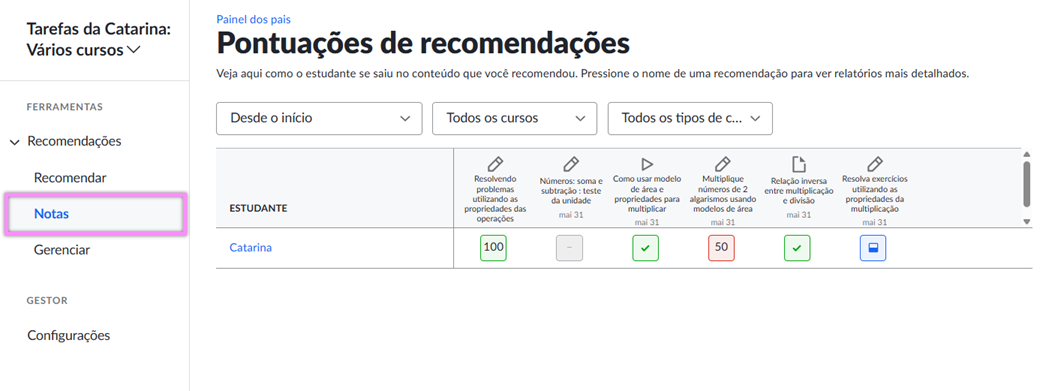Open the Todos os tipos de content dropdown
The image size is (1058, 391).
tap(690, 118)
